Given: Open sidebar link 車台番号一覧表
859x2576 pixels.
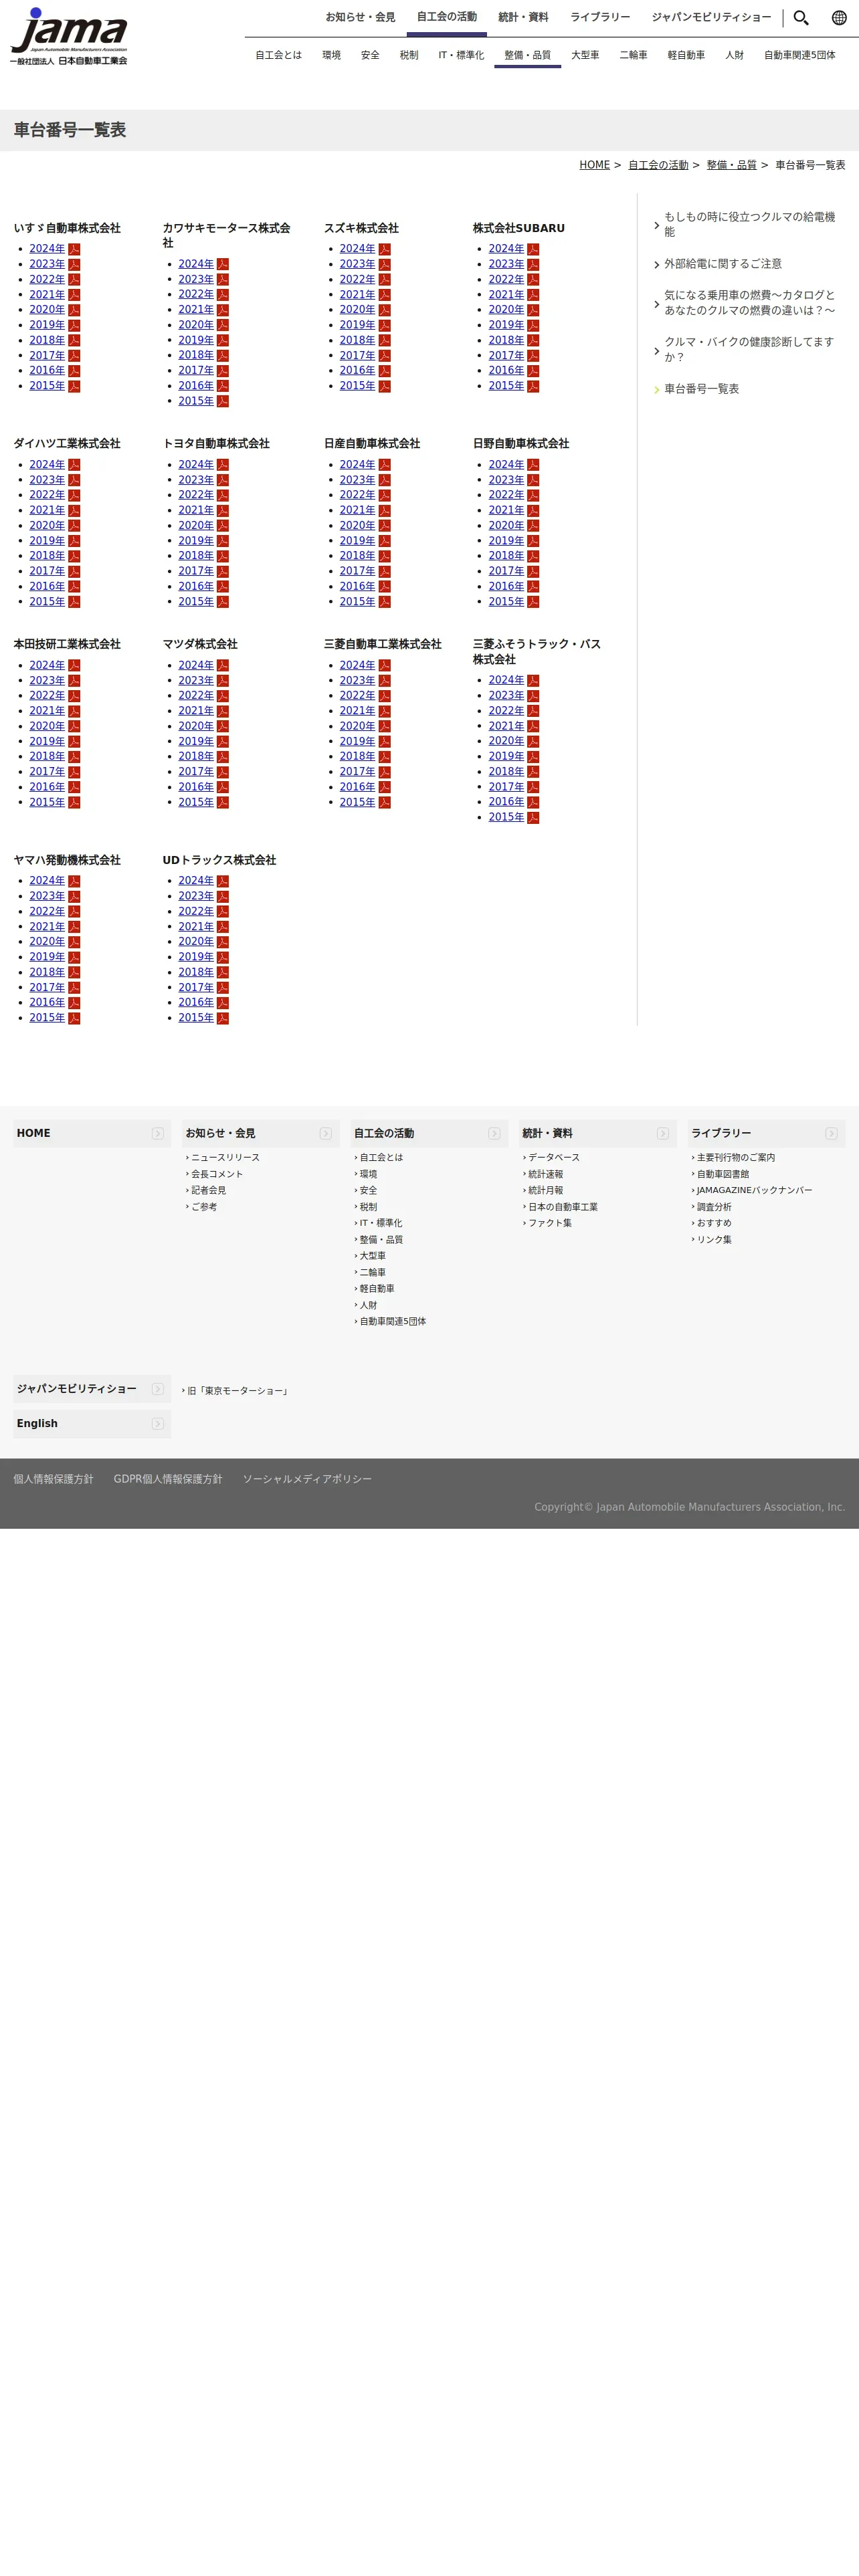Looking at the screenshot, I should (701, 389).
